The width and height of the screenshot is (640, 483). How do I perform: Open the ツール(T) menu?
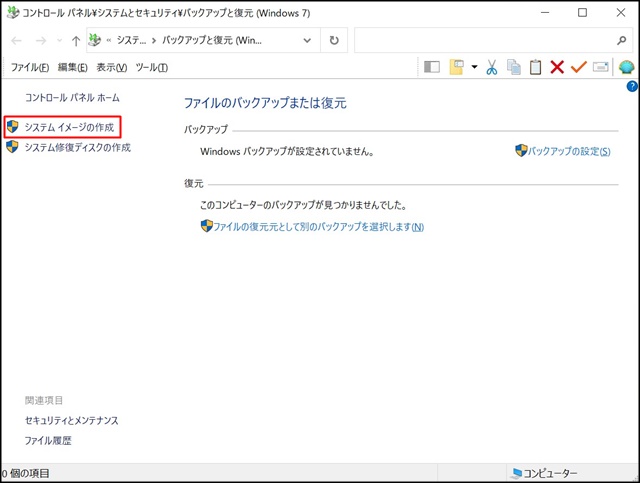pyautogui.click(x=151, y=67)
